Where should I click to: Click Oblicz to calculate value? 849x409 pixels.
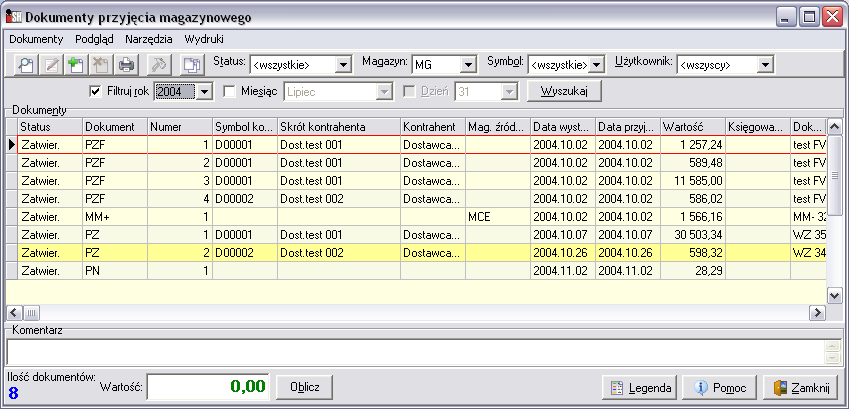(304, 387)
